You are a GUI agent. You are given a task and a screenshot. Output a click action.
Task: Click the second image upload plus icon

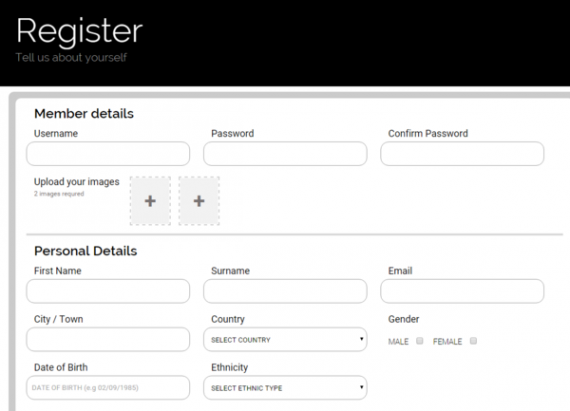click(199, 201)
